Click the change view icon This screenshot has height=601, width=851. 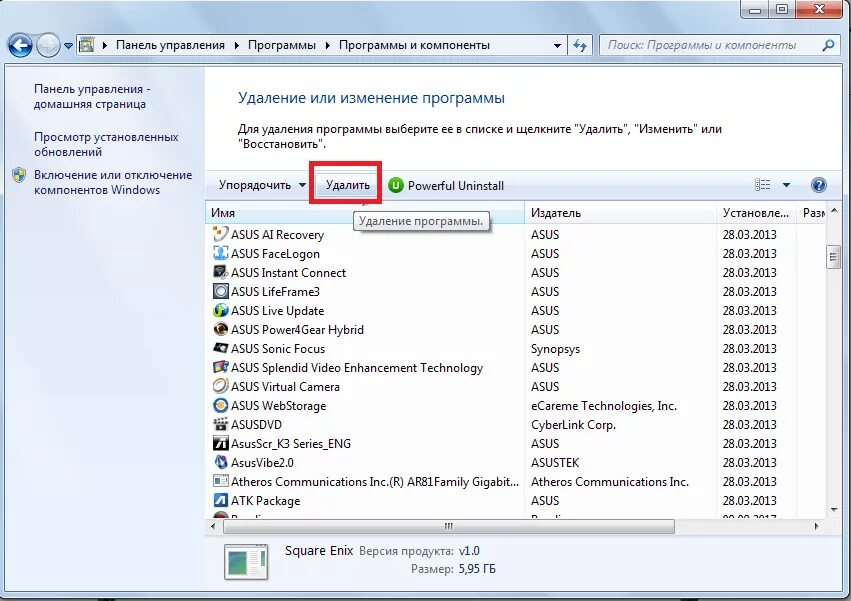click(763, 185)
